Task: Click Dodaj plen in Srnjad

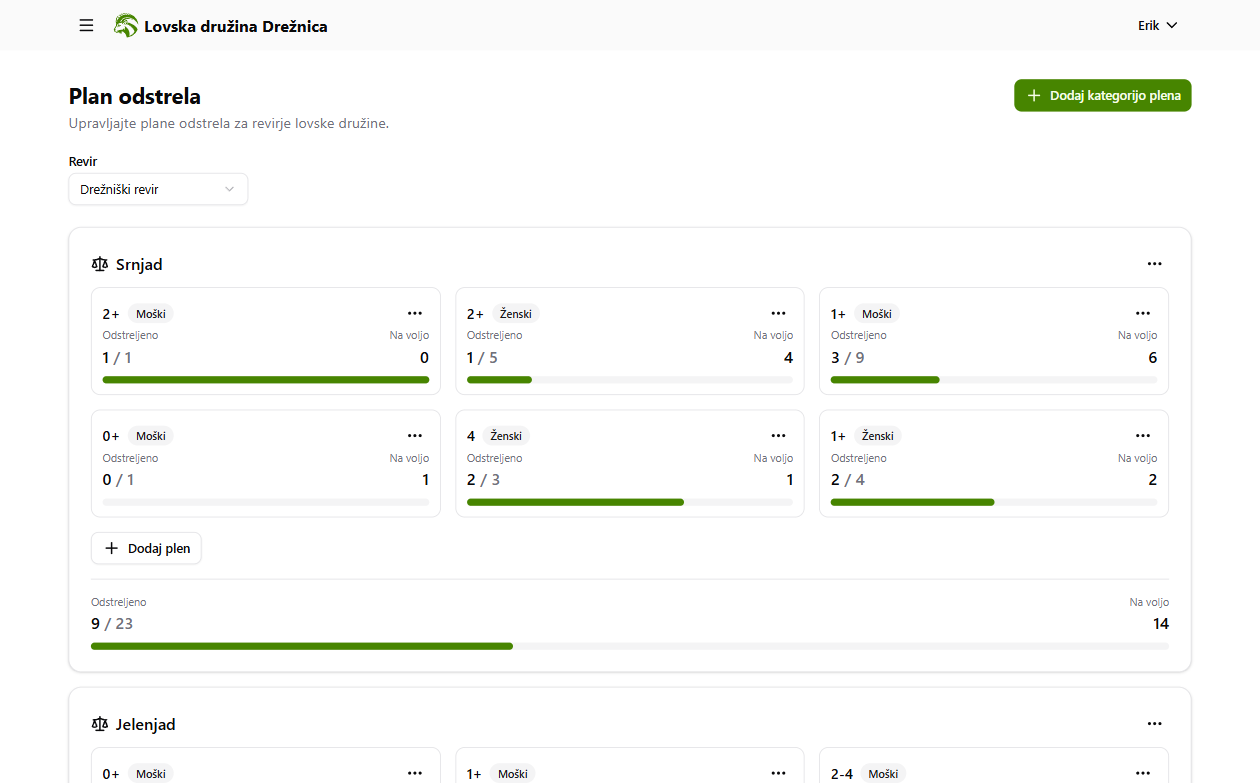Action: click(146, 548)
